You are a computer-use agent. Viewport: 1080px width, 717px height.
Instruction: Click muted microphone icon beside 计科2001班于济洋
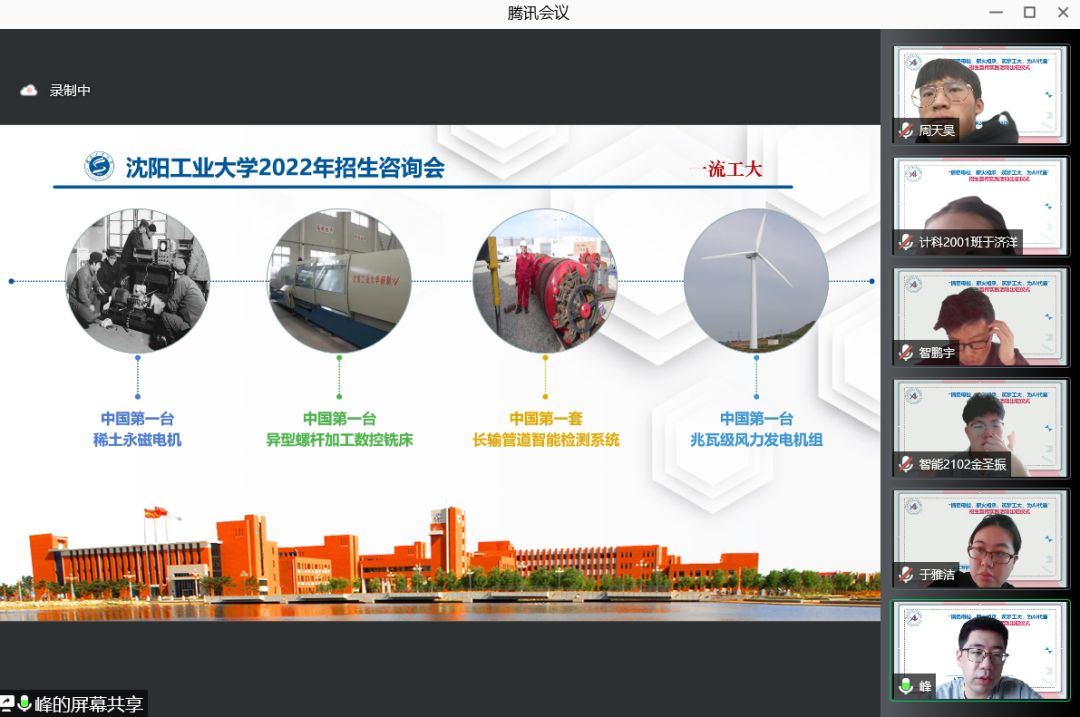906,242
